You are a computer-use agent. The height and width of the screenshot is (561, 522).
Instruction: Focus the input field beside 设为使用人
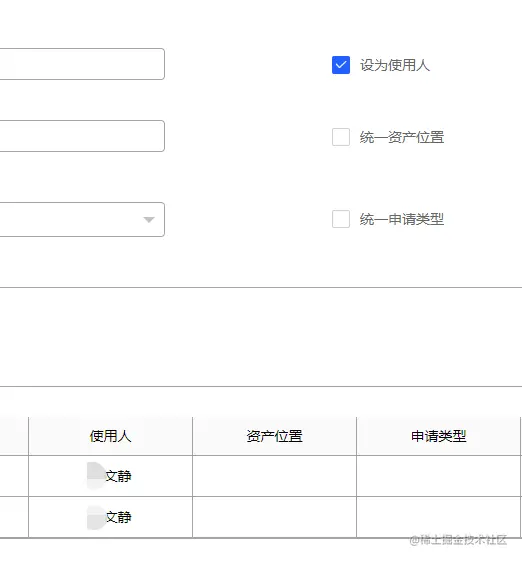click(82, 64)
